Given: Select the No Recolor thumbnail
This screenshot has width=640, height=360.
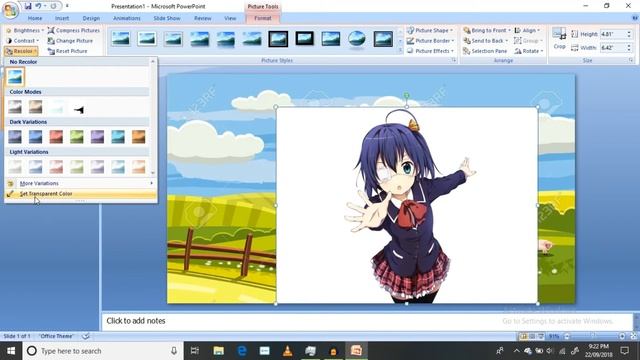Looking at the screenshot, I should tap(15, 77).
